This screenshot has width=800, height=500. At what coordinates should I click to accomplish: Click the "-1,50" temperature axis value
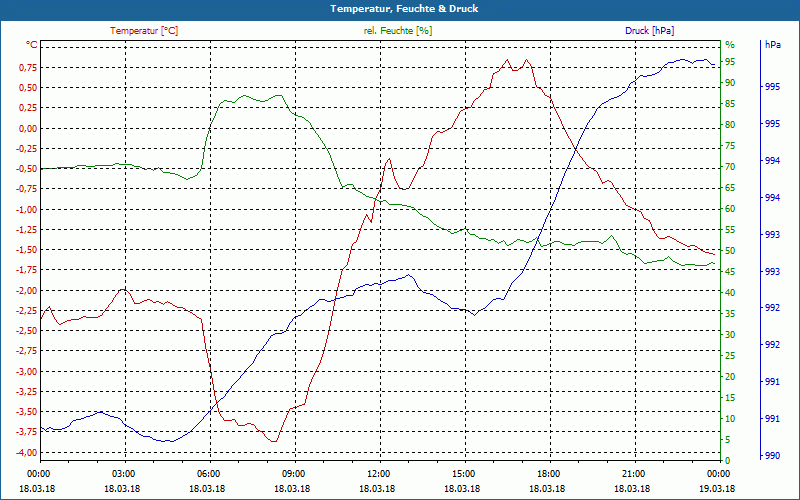[x=27, y=250]
